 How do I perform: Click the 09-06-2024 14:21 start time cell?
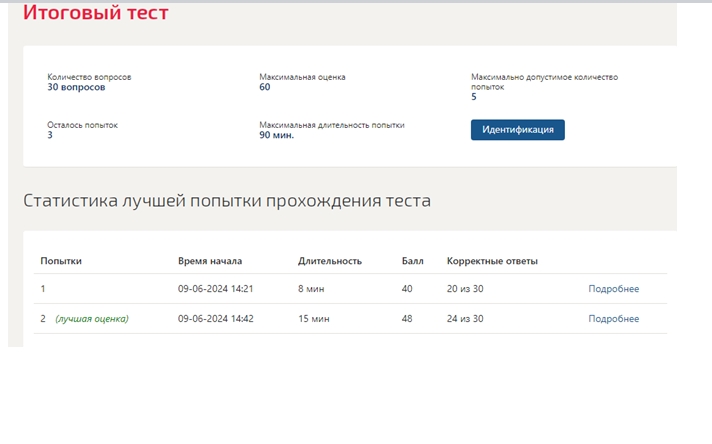(216, 289)
